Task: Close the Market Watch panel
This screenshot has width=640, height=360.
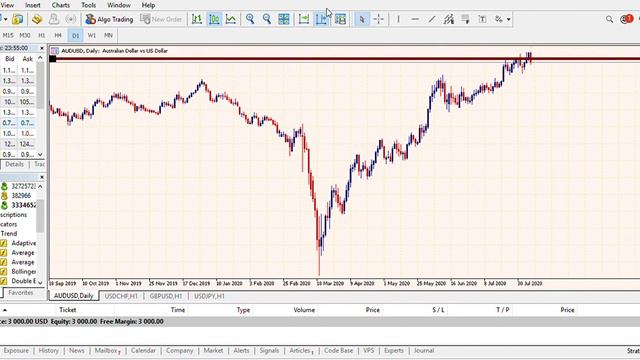Action: click(42, 48)
